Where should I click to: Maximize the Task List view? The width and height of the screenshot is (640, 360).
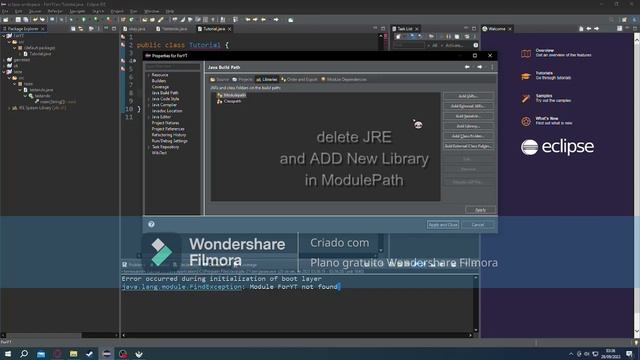click(474, 29)
